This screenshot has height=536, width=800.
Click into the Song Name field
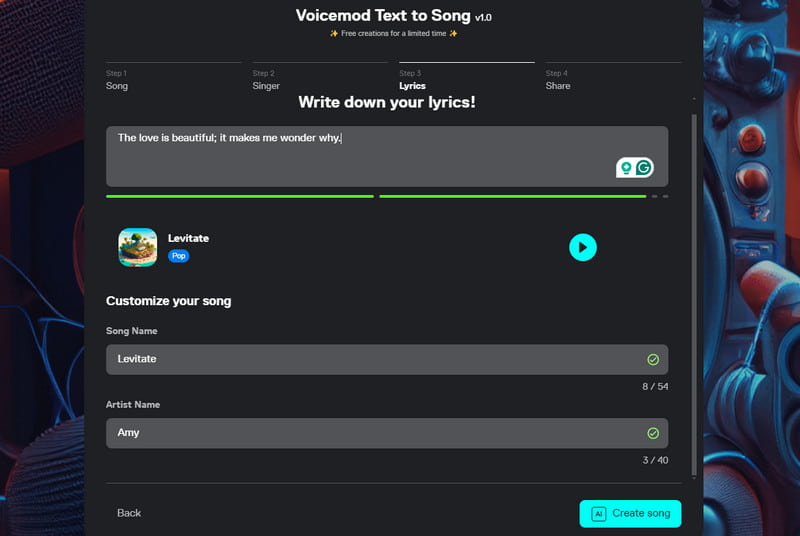coord(370,359)
